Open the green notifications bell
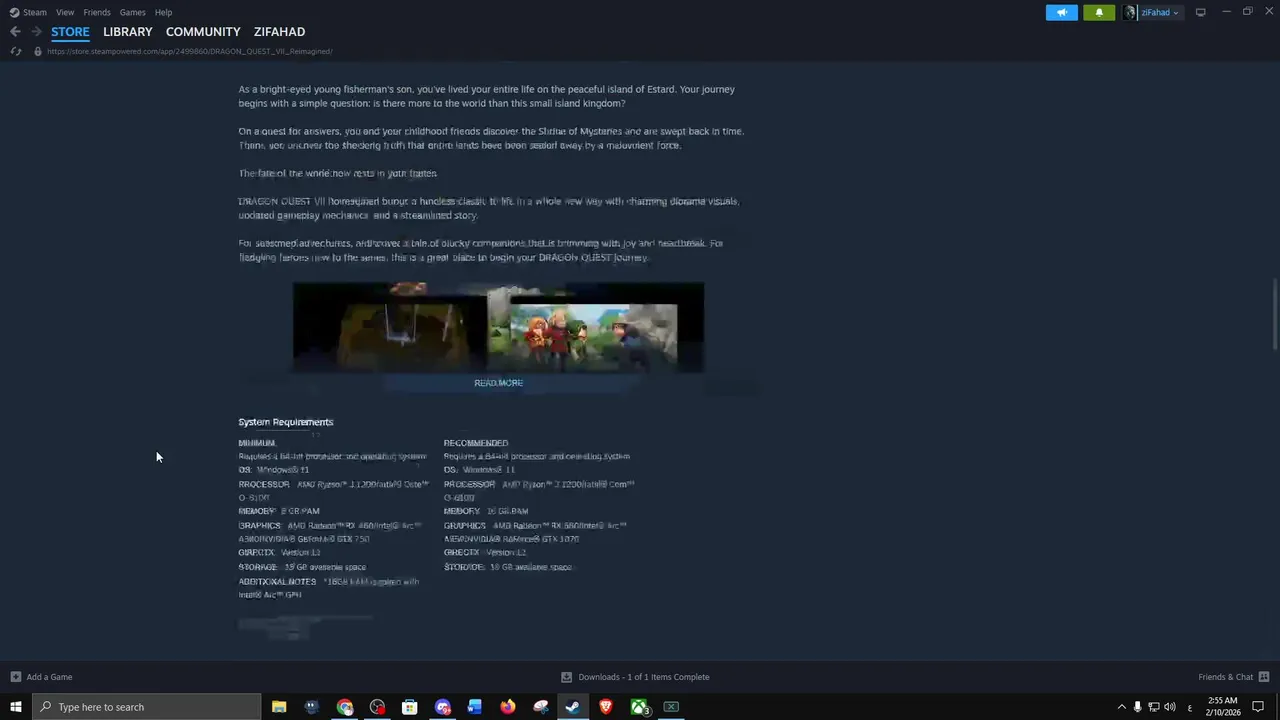 [1099, 12]
